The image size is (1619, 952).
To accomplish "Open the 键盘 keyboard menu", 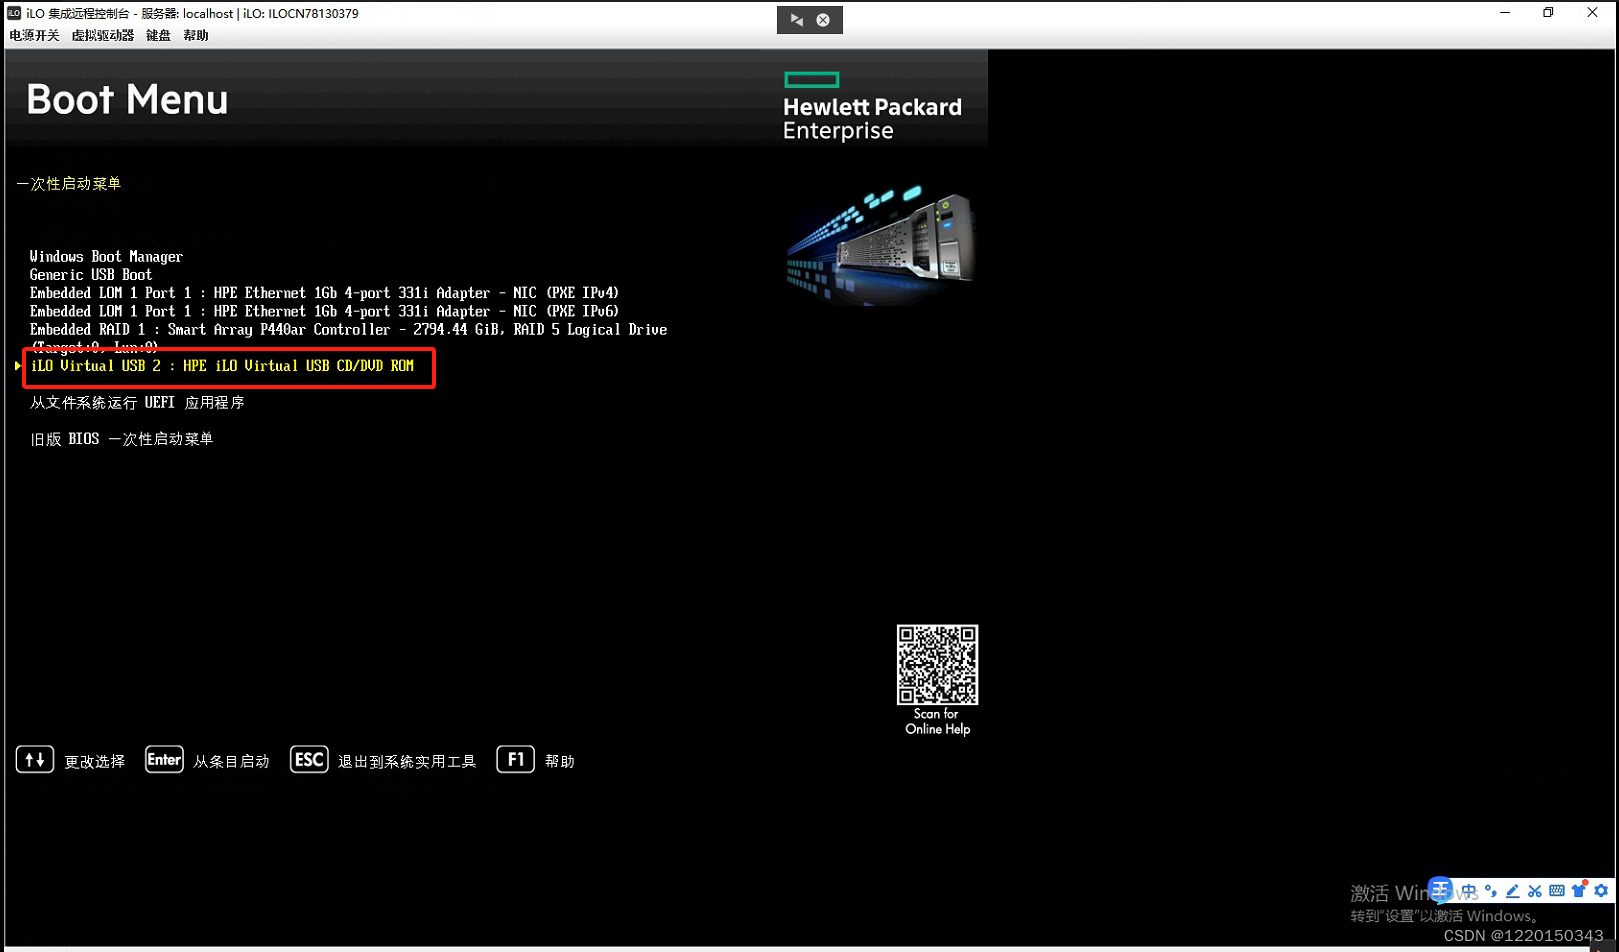I will [158, 35].
